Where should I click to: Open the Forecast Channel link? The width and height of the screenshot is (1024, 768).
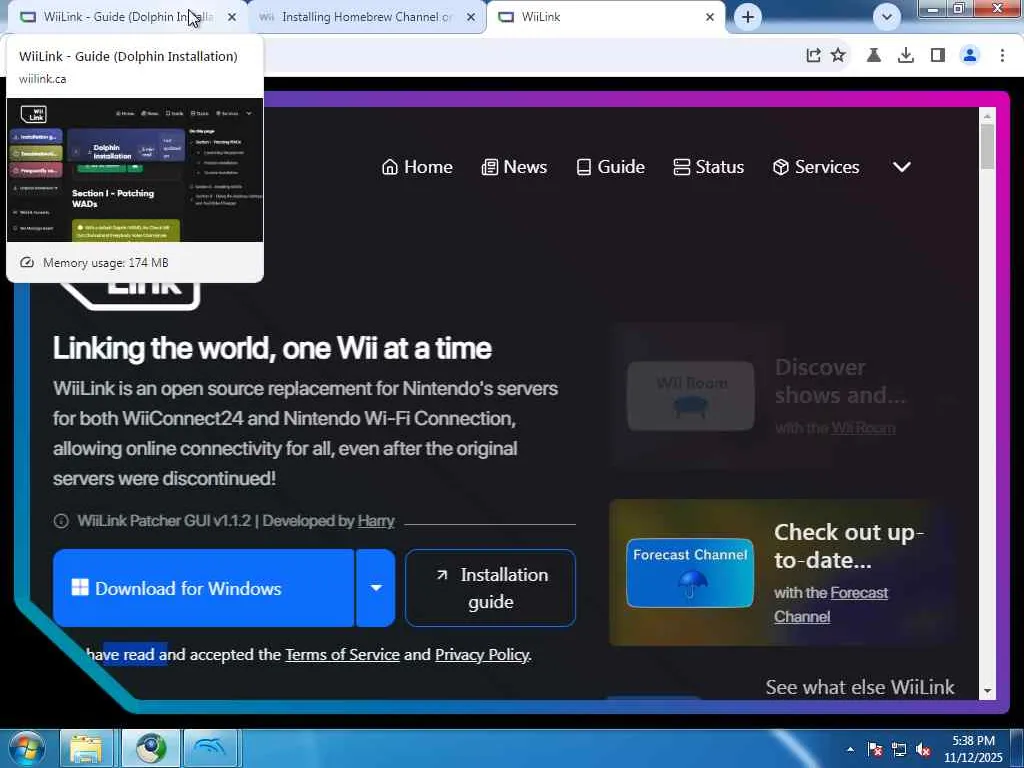point(831,605)
